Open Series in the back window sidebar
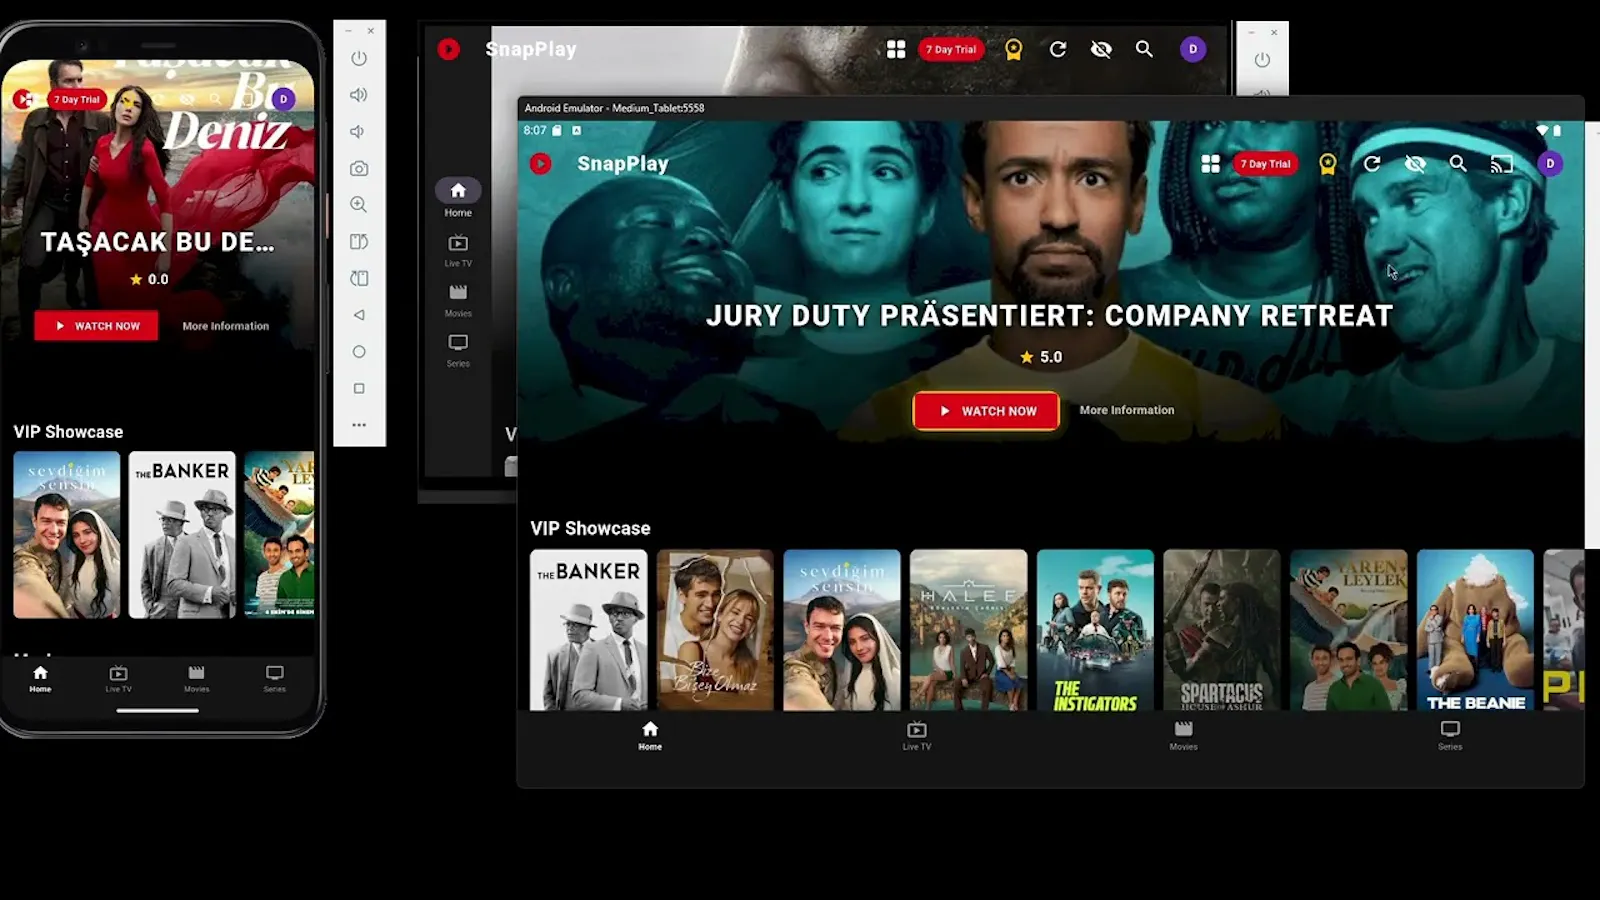This screenshot has width=1600, height=900. tap(458, 350)
